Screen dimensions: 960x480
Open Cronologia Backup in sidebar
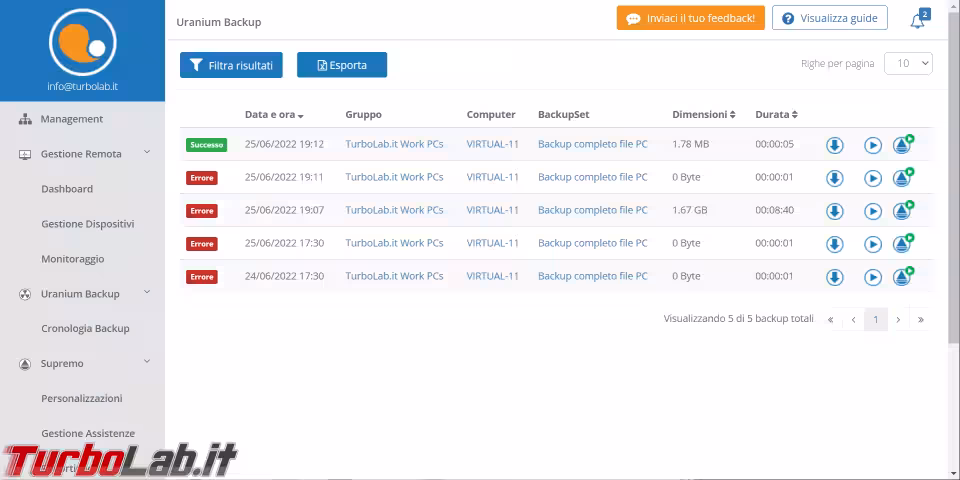tap(85, 328)
